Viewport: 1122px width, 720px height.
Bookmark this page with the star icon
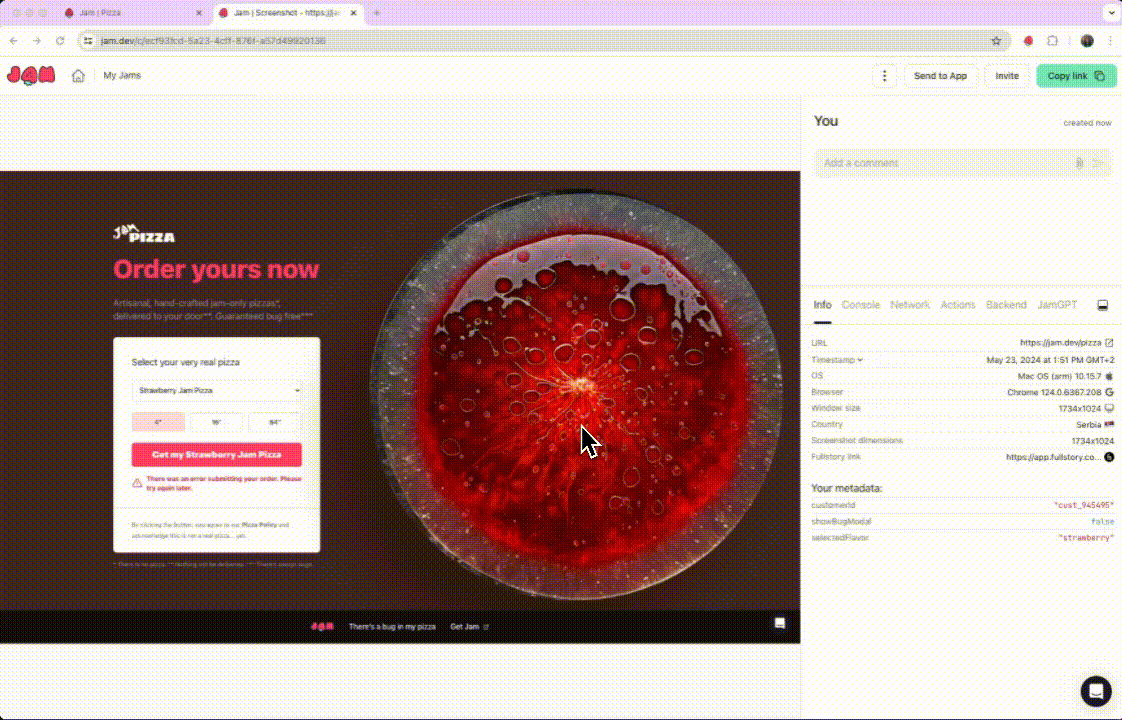click(x=996, y=41)
